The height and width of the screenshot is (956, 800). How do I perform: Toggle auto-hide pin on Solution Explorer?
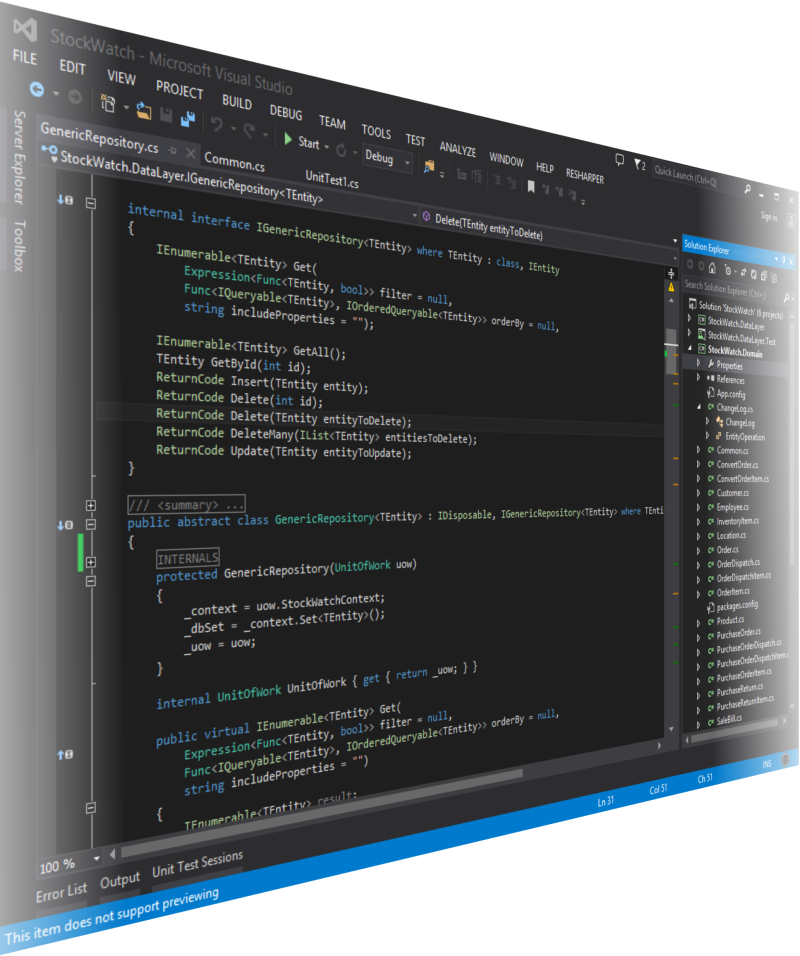[784, 260]
